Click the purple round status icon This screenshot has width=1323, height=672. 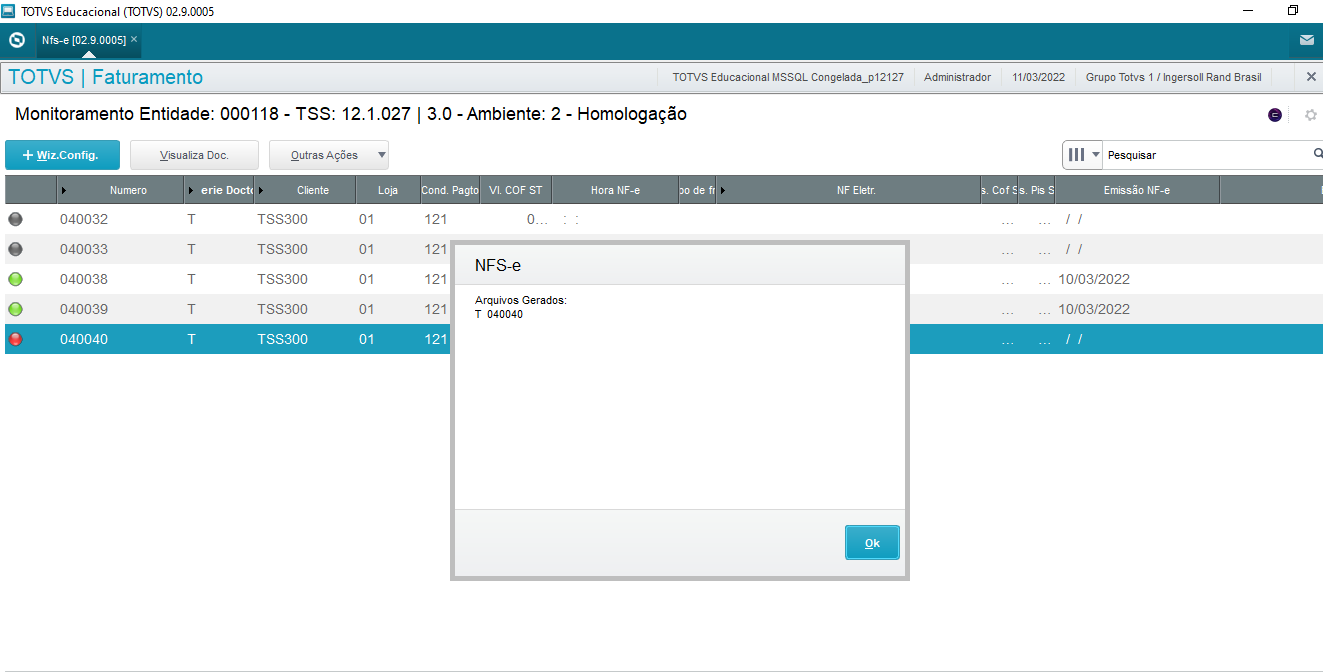click(x=1275, y=115)
